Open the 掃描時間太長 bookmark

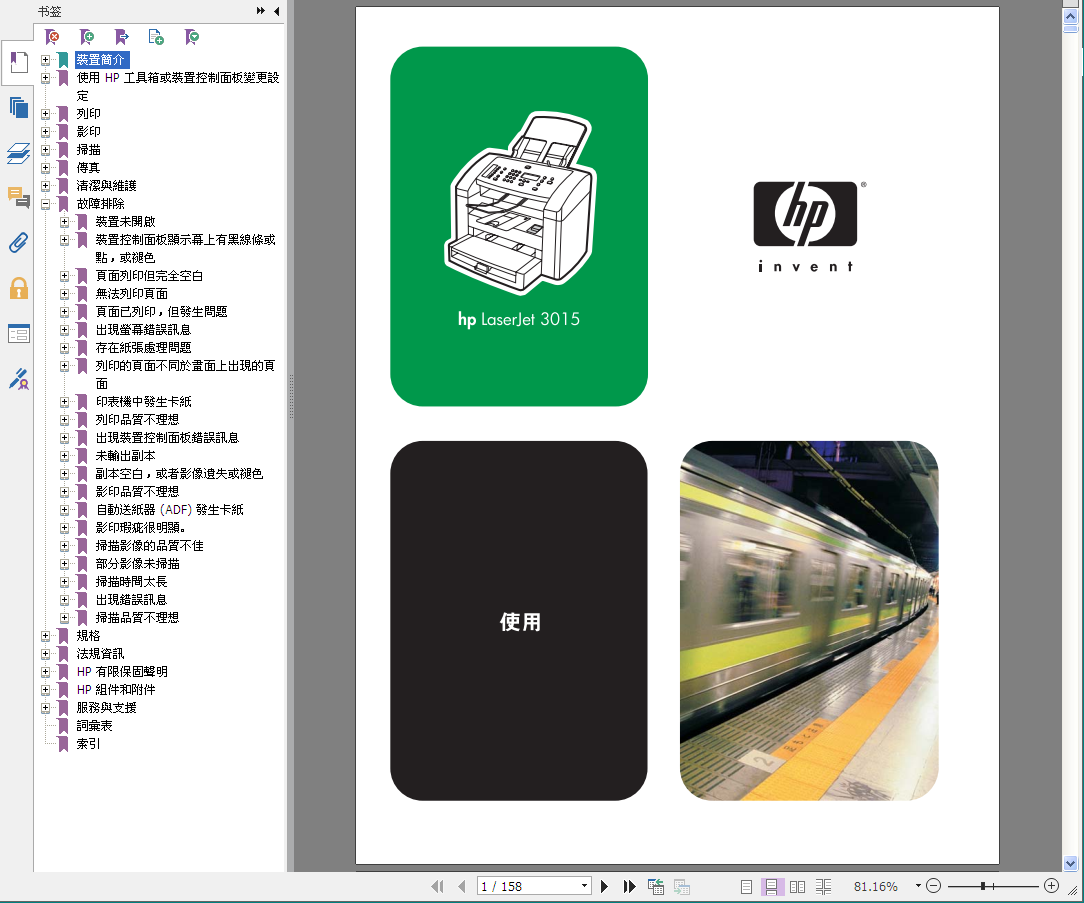coord(131,581)
